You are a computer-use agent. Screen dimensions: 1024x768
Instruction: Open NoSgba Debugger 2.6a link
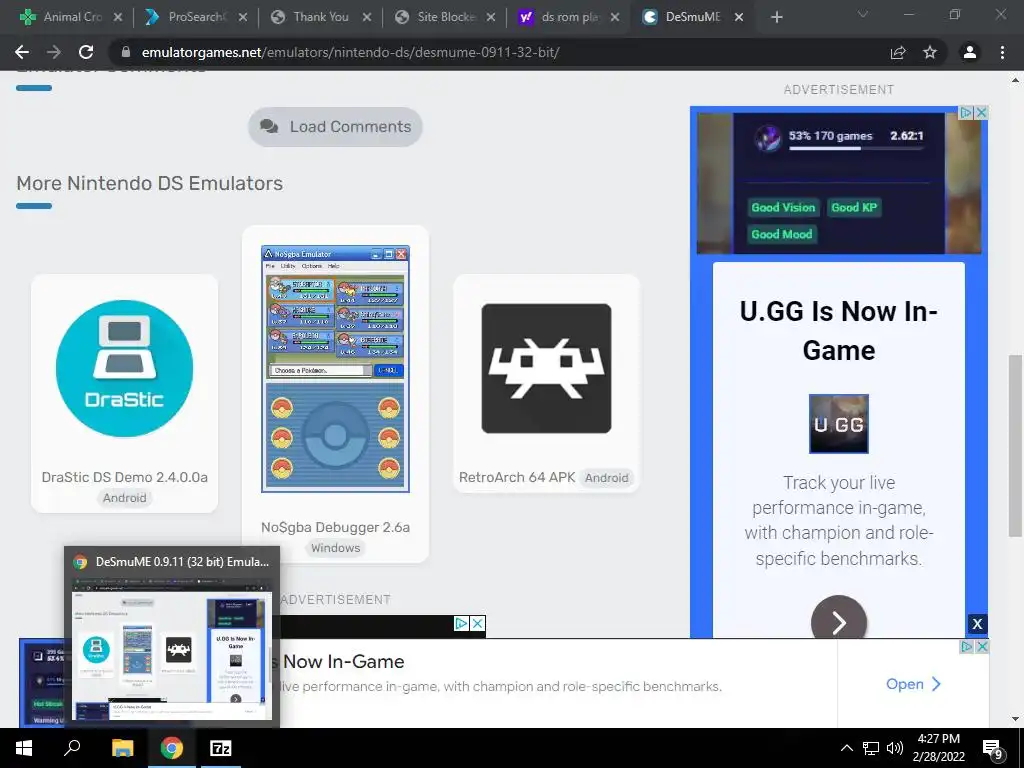tap(335, 527)
